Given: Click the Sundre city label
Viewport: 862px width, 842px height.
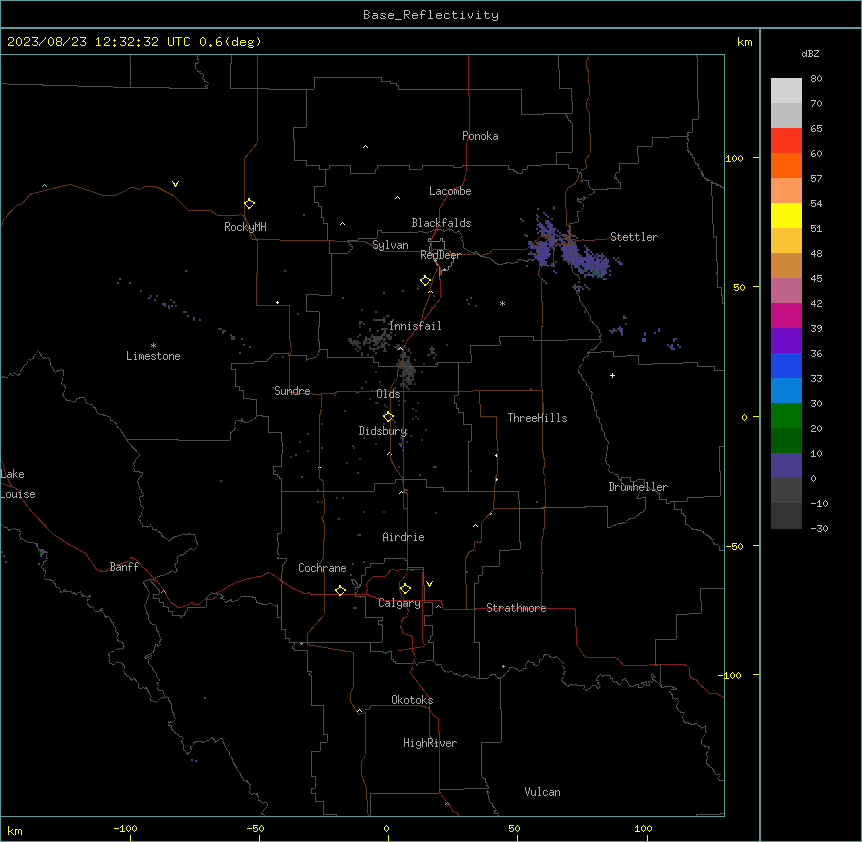Looking at the screenshot, I should coord(292,391).
